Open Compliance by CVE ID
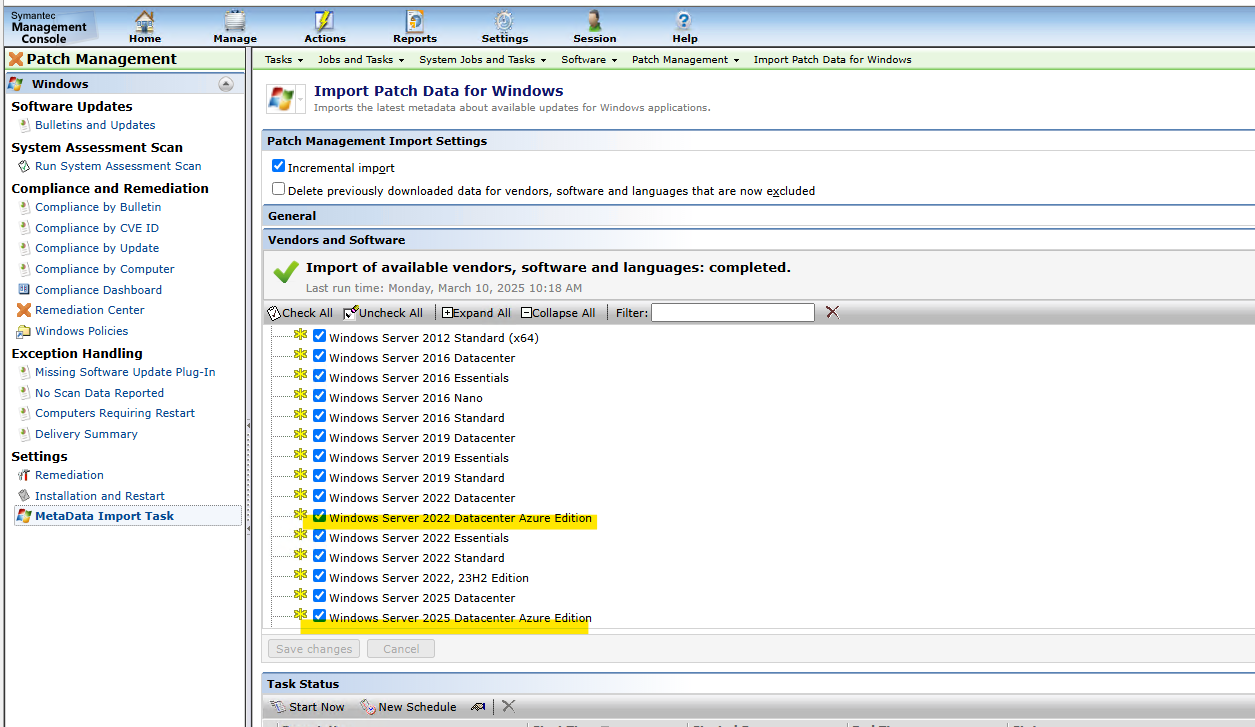The width and height of the screenshot is (1255, 727). click(97, 228)
